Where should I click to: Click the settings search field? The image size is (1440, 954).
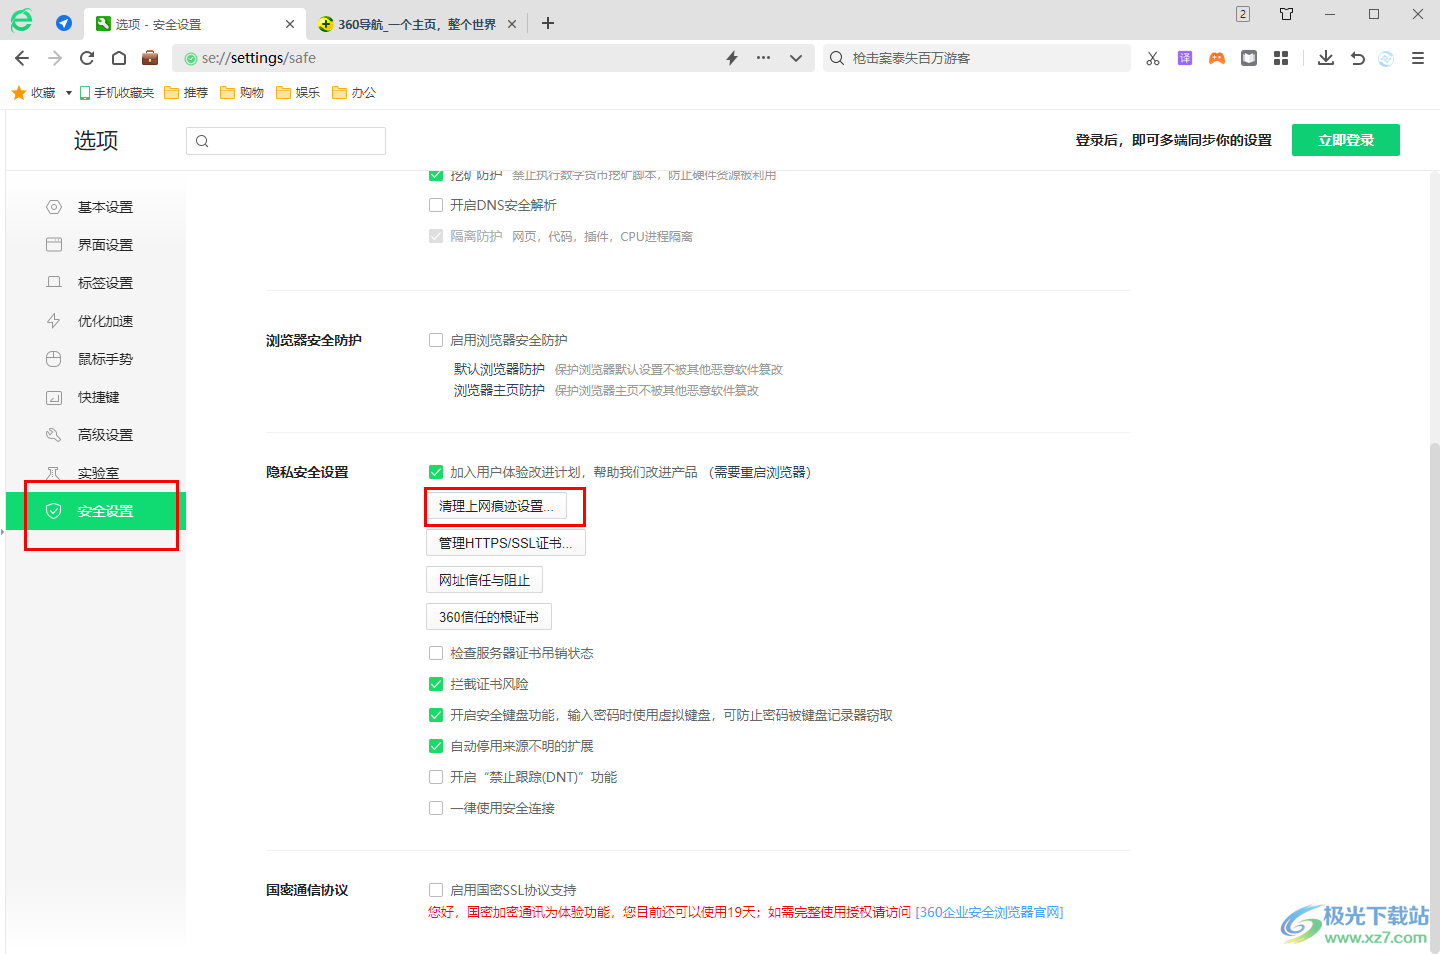(286, 141)
